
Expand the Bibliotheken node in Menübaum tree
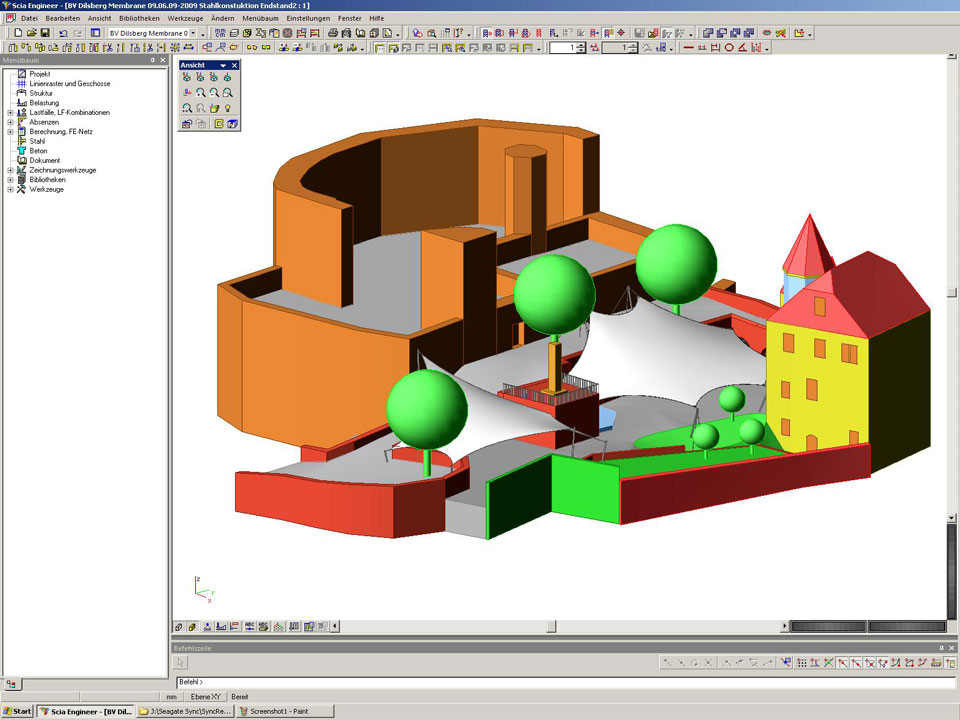(x=10, y=180)
